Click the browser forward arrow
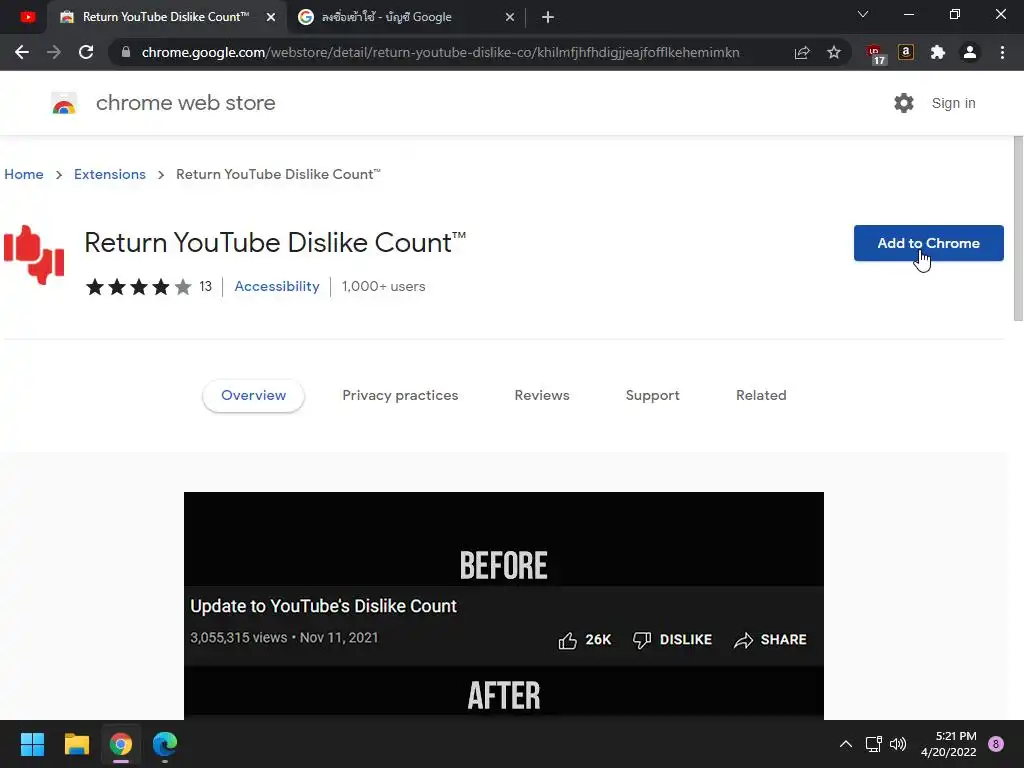The width and height of the screenshot is (1024, 768). (x=54, y=52)
